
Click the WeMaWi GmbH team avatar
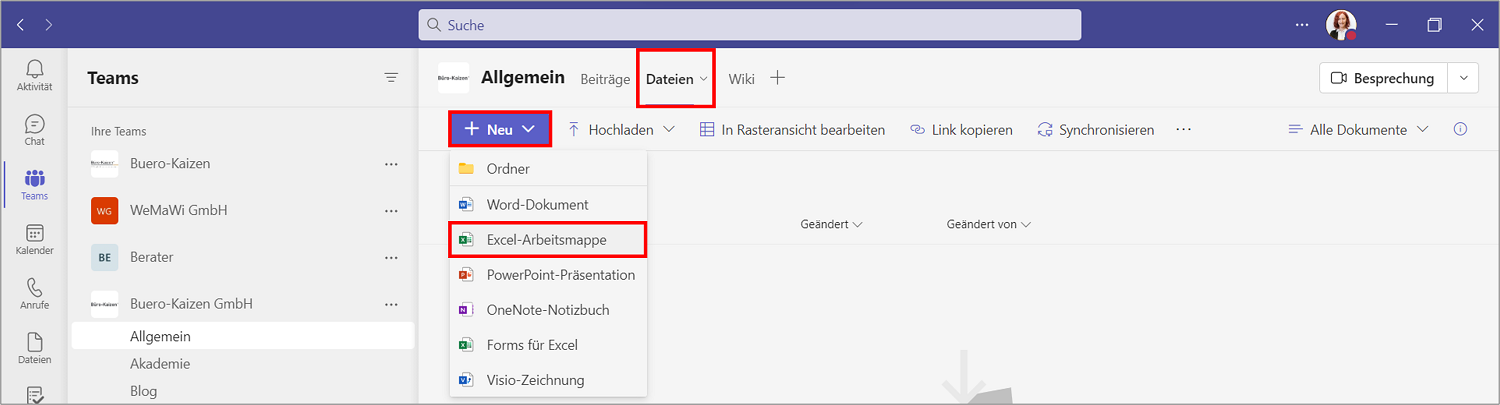point(105,210)
